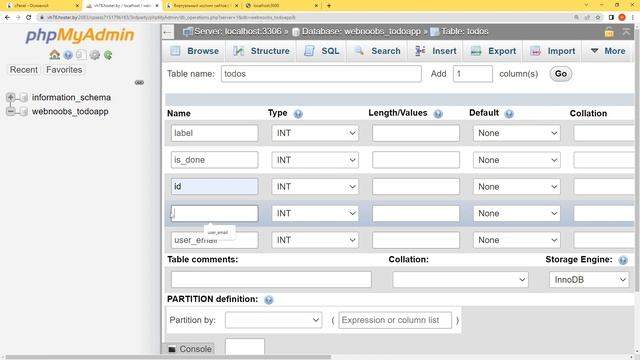Switch to the SQL tab
Image resolution: width=640 pixels, height=360 pixels.
point(322,51)
